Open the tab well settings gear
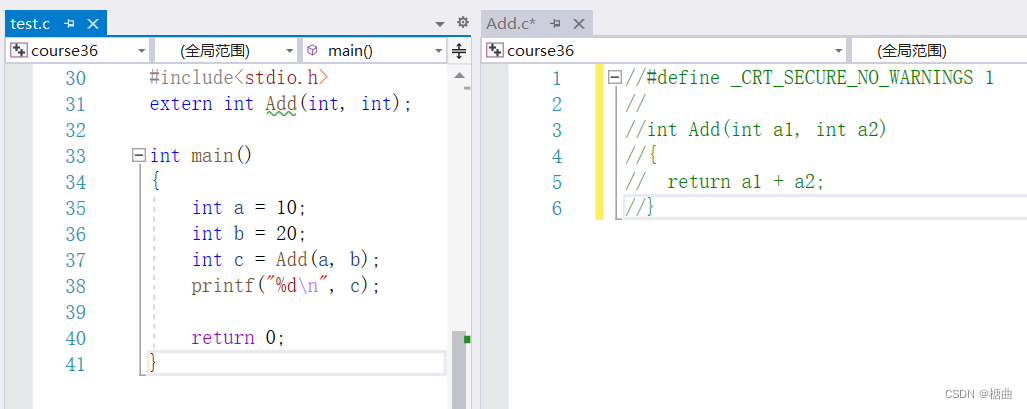The width and height of the screenshot is (1027, 409). tap(462, 22)
